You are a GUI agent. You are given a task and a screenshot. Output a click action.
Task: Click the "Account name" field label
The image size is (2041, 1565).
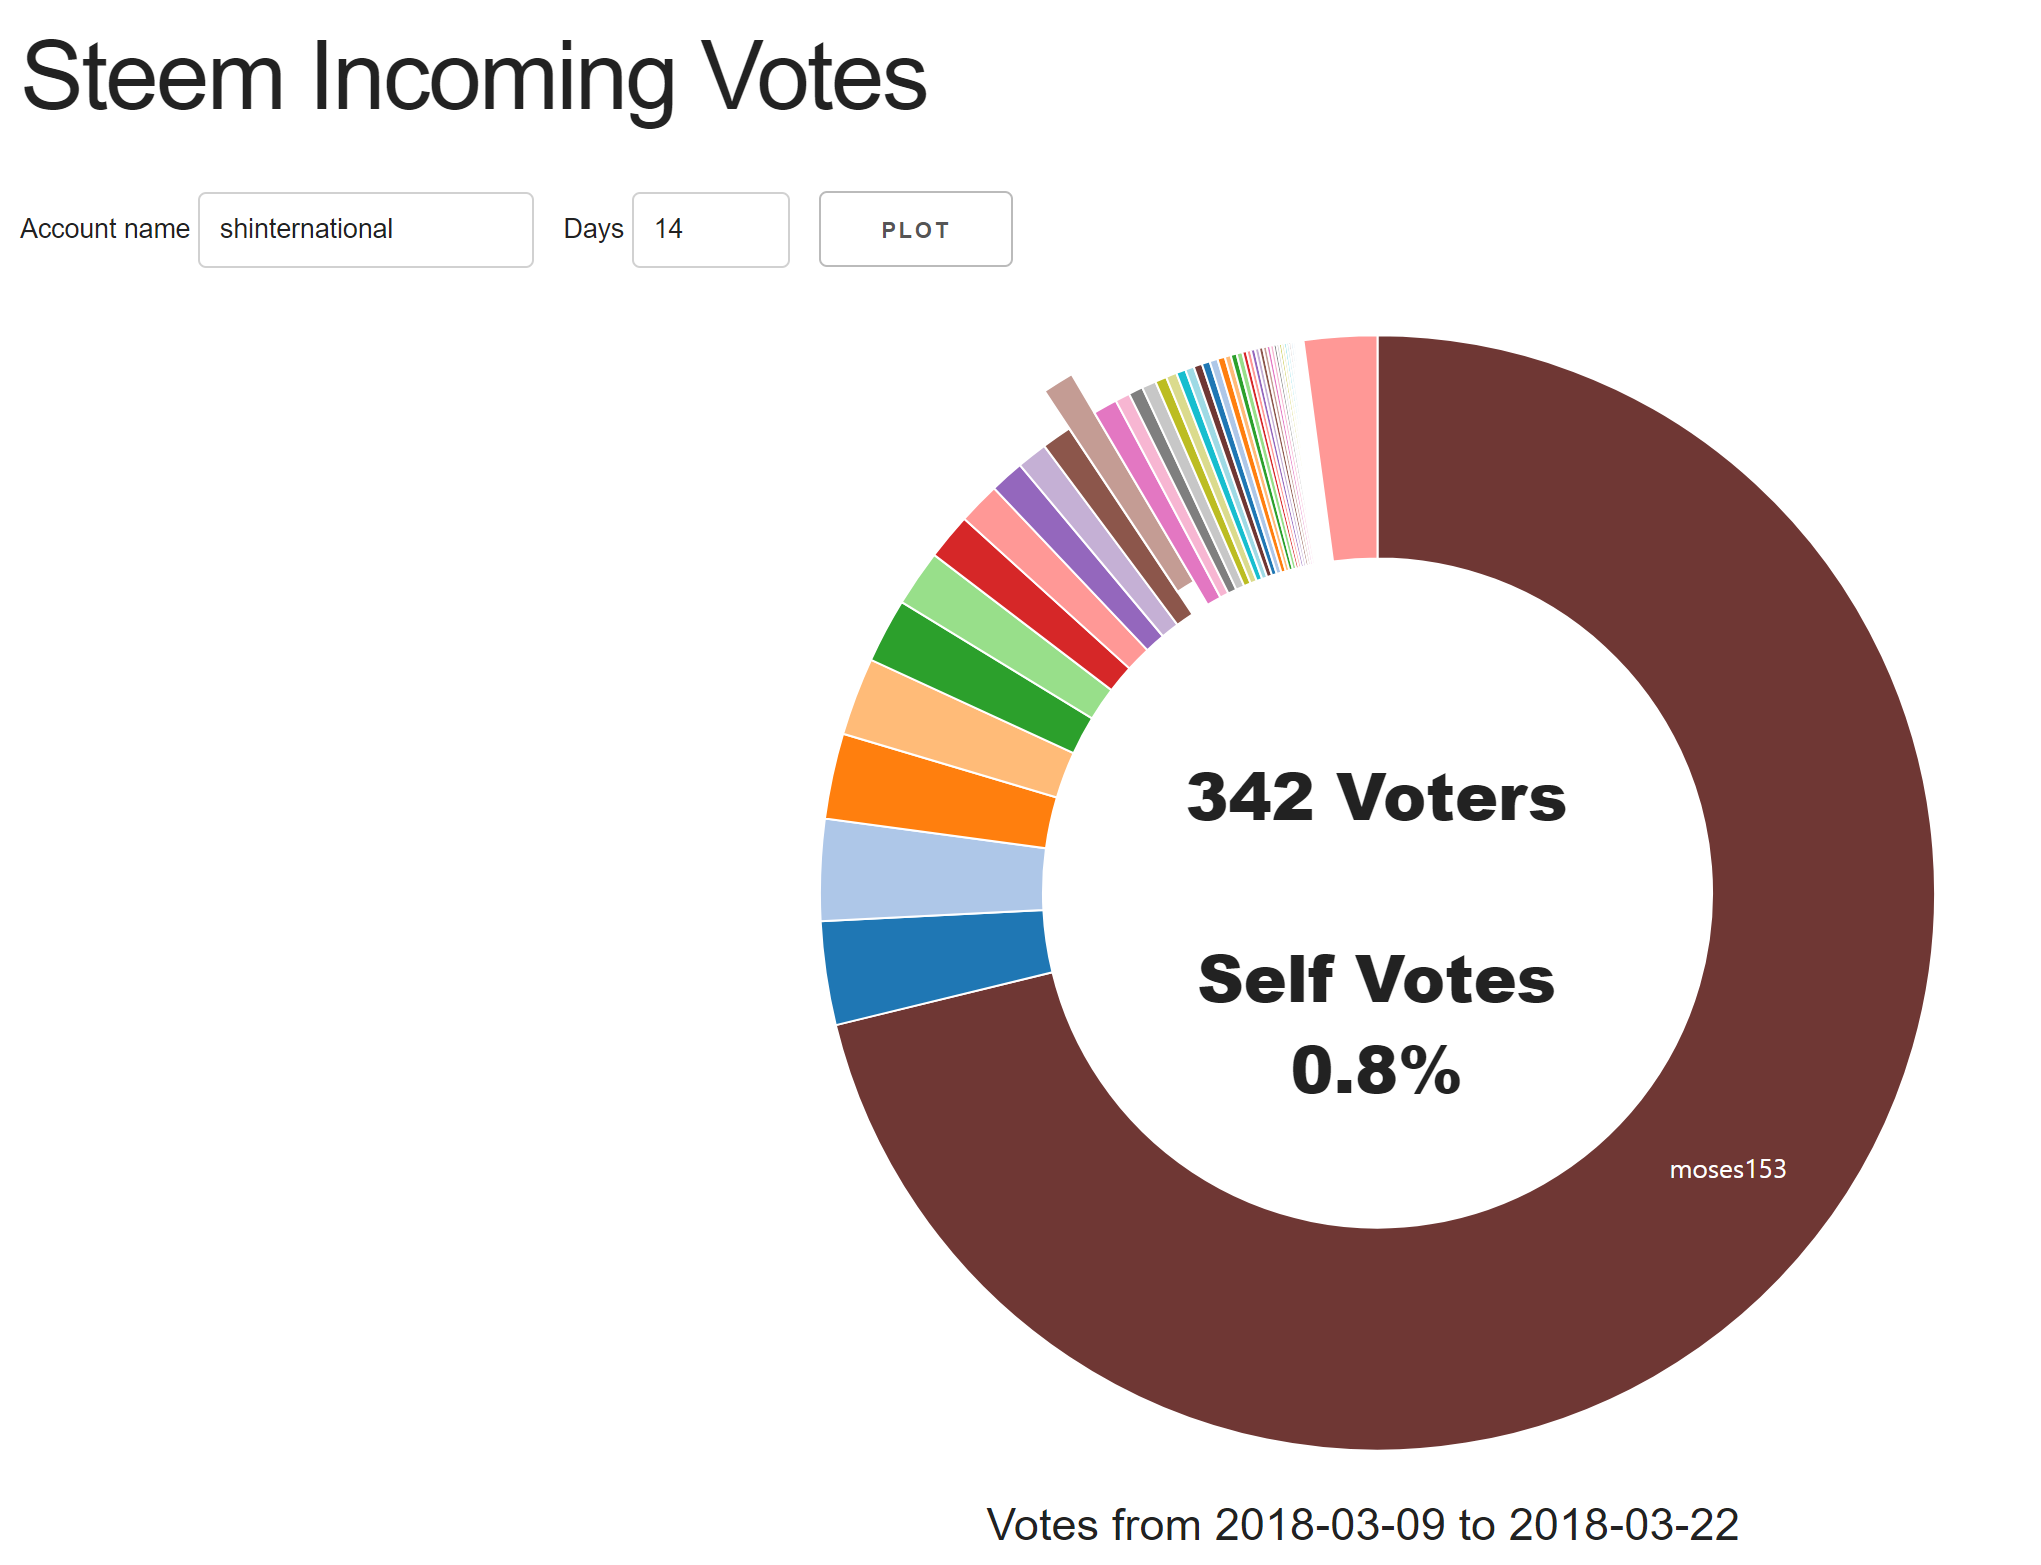click(105, 229)
